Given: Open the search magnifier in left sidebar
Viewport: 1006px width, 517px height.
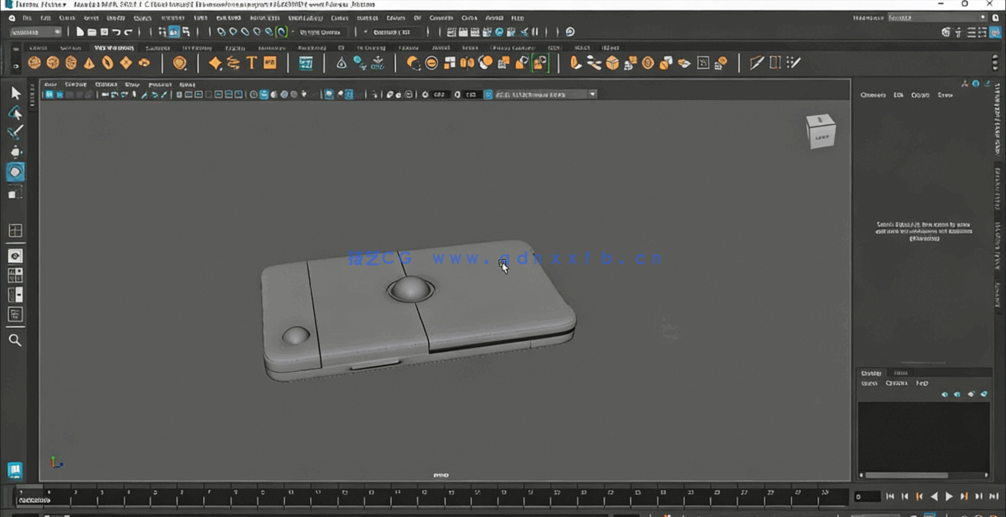Looking at the screenshot, I should [15, 340].
